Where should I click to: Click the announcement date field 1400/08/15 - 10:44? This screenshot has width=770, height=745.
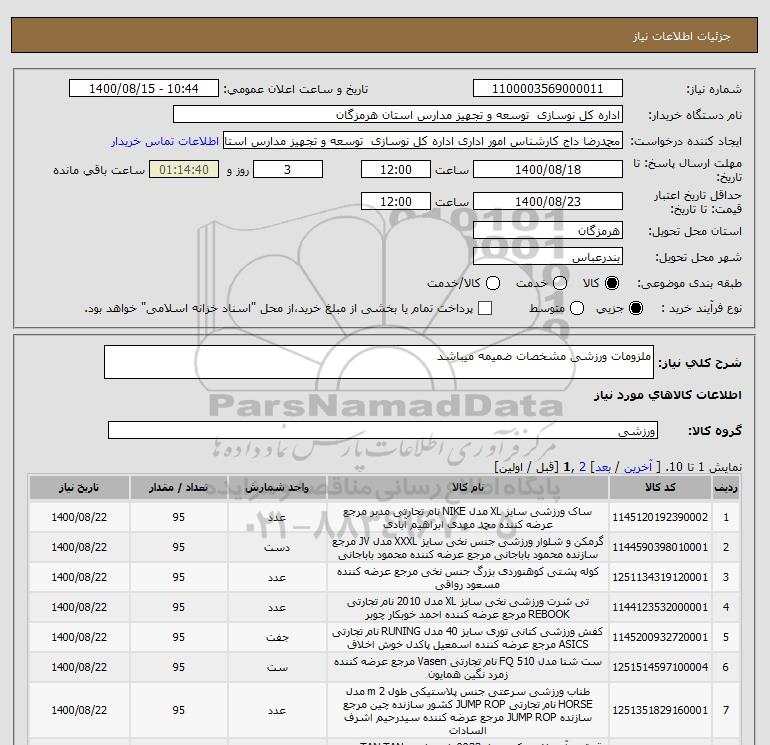click(x=144, y=89)
